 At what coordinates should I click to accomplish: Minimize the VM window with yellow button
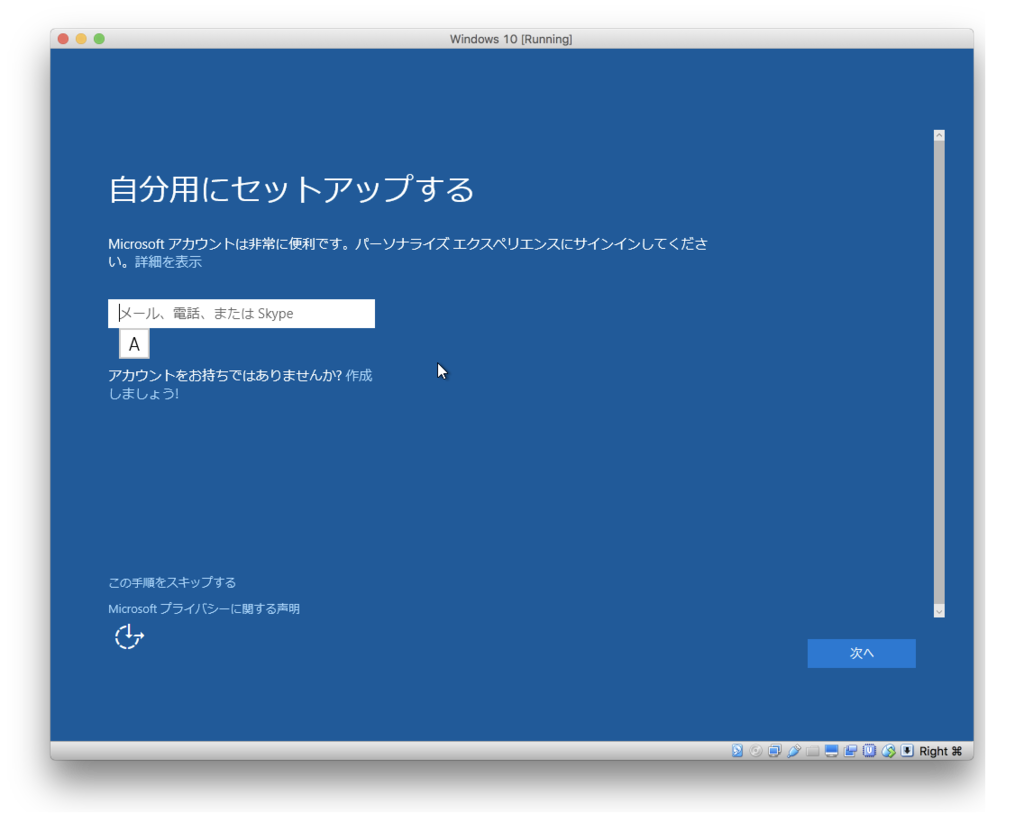pyautogui.click(x=81, y=39)
